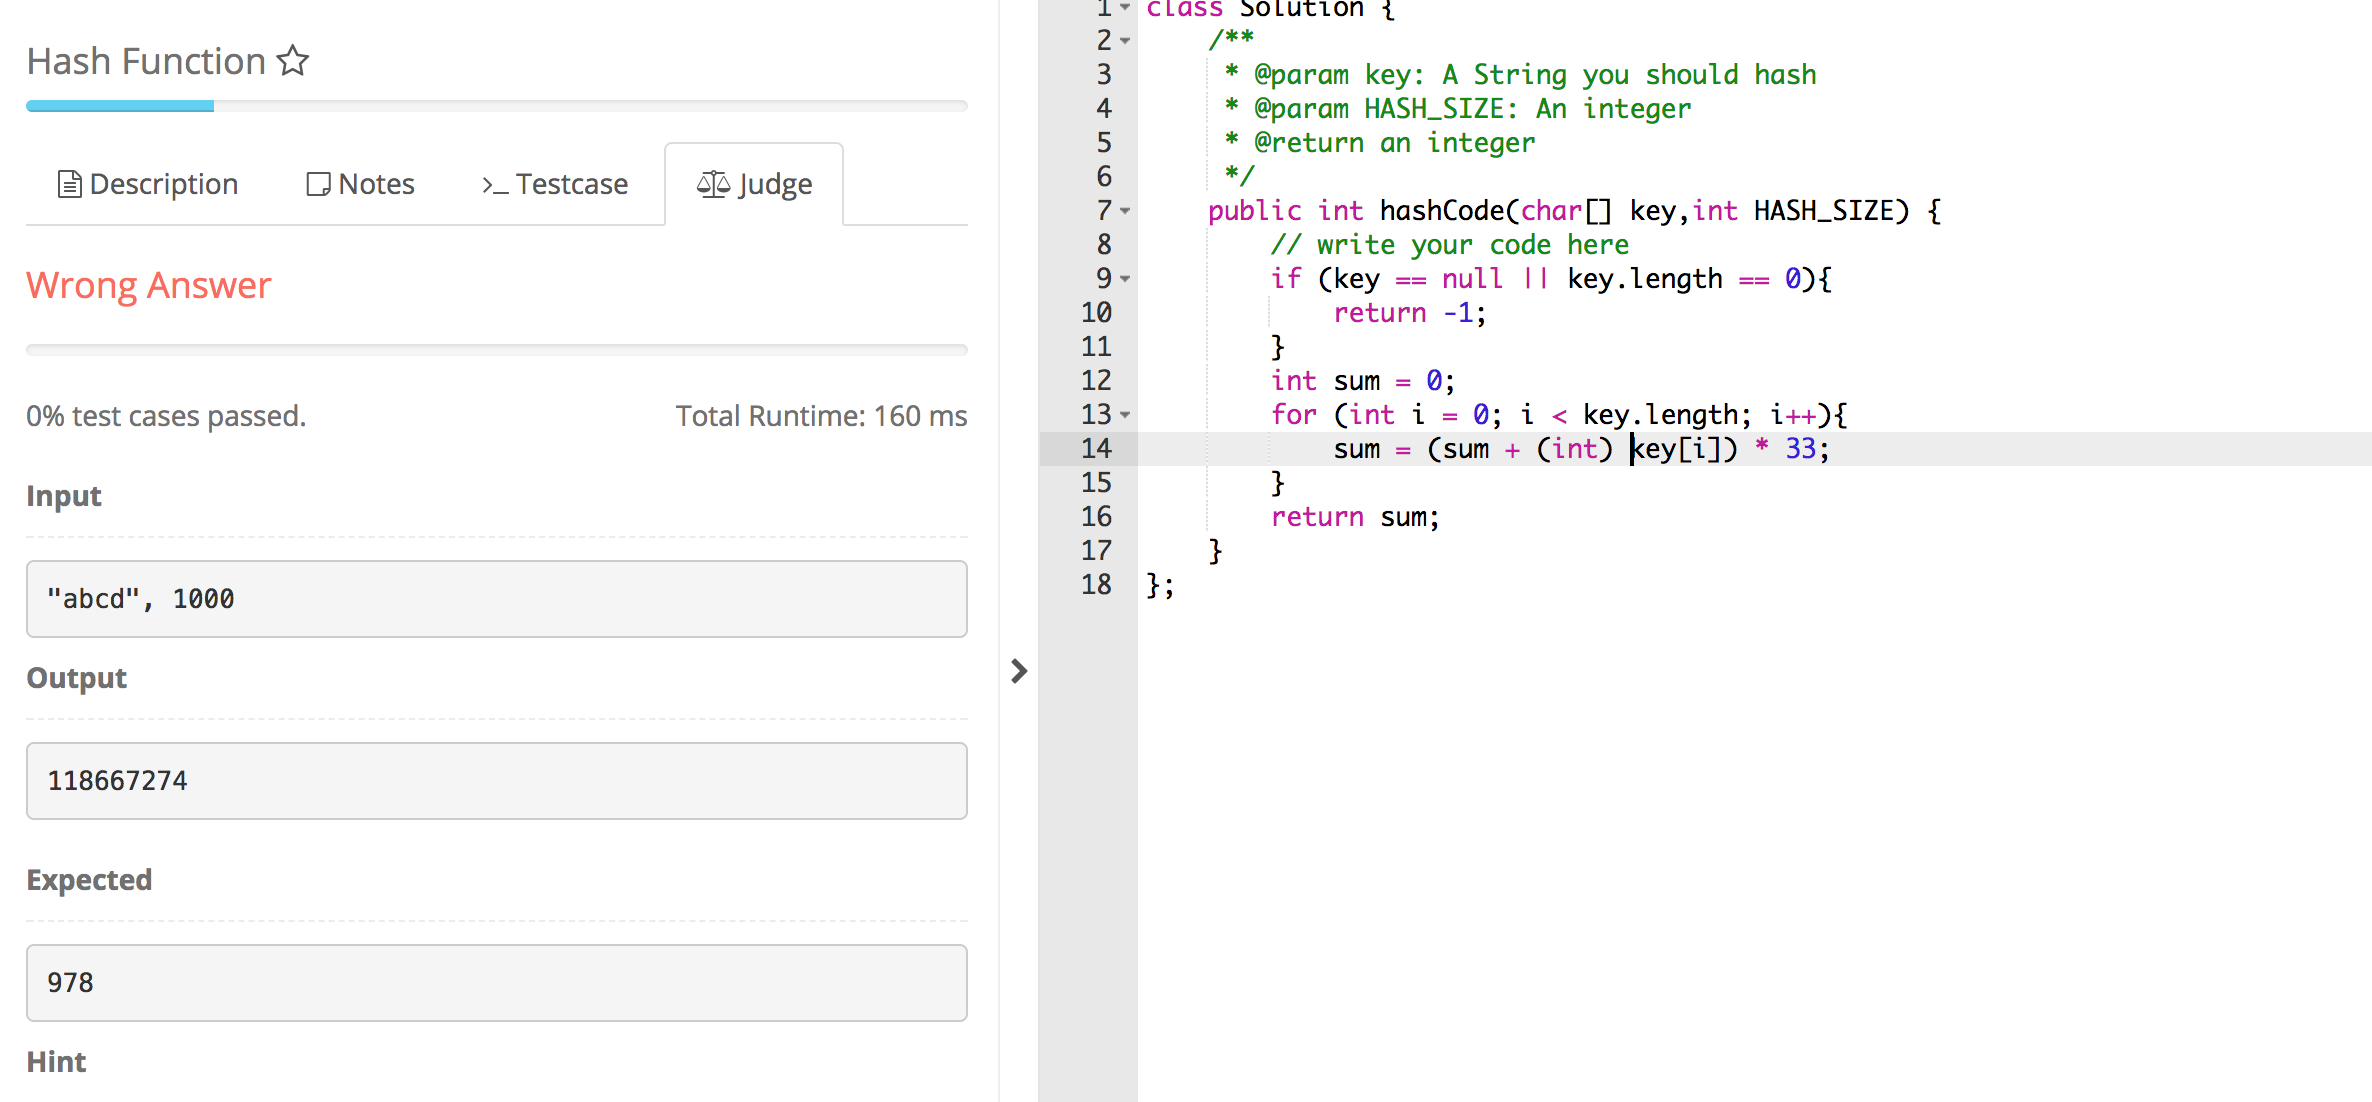Collapse the hashCode function at line 7
The image size is (2372, 1102).
coord(1124,212)
